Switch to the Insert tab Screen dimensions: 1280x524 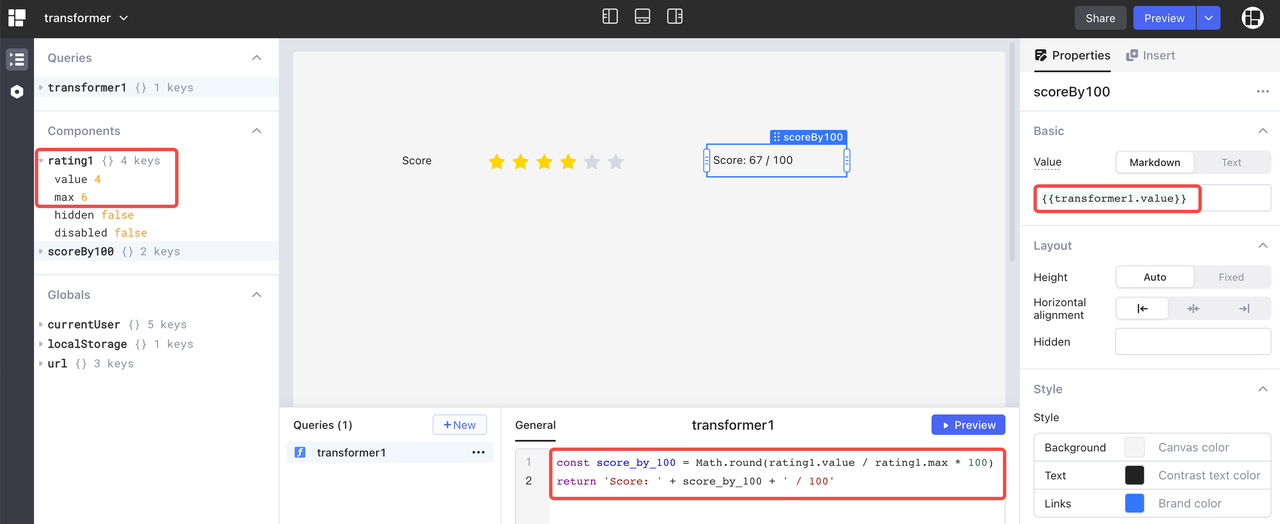click(x=1151, y=56)
